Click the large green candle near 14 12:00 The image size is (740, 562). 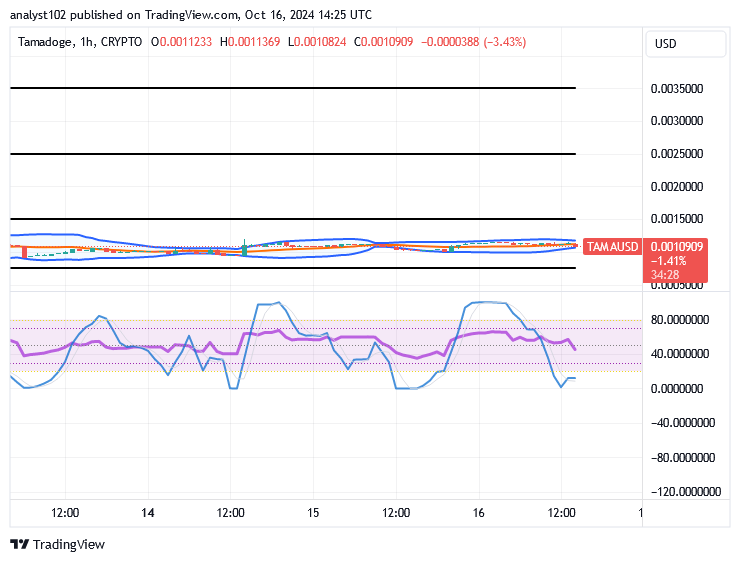(244, 250)
